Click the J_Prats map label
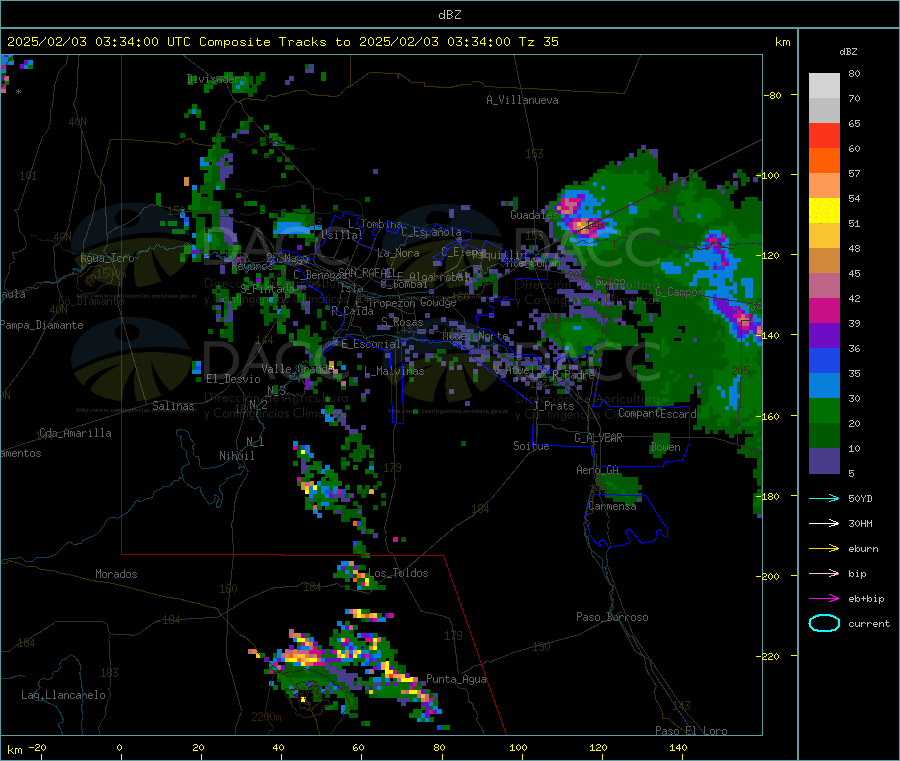Screen dimensions: 900x761 pos(553,406)
